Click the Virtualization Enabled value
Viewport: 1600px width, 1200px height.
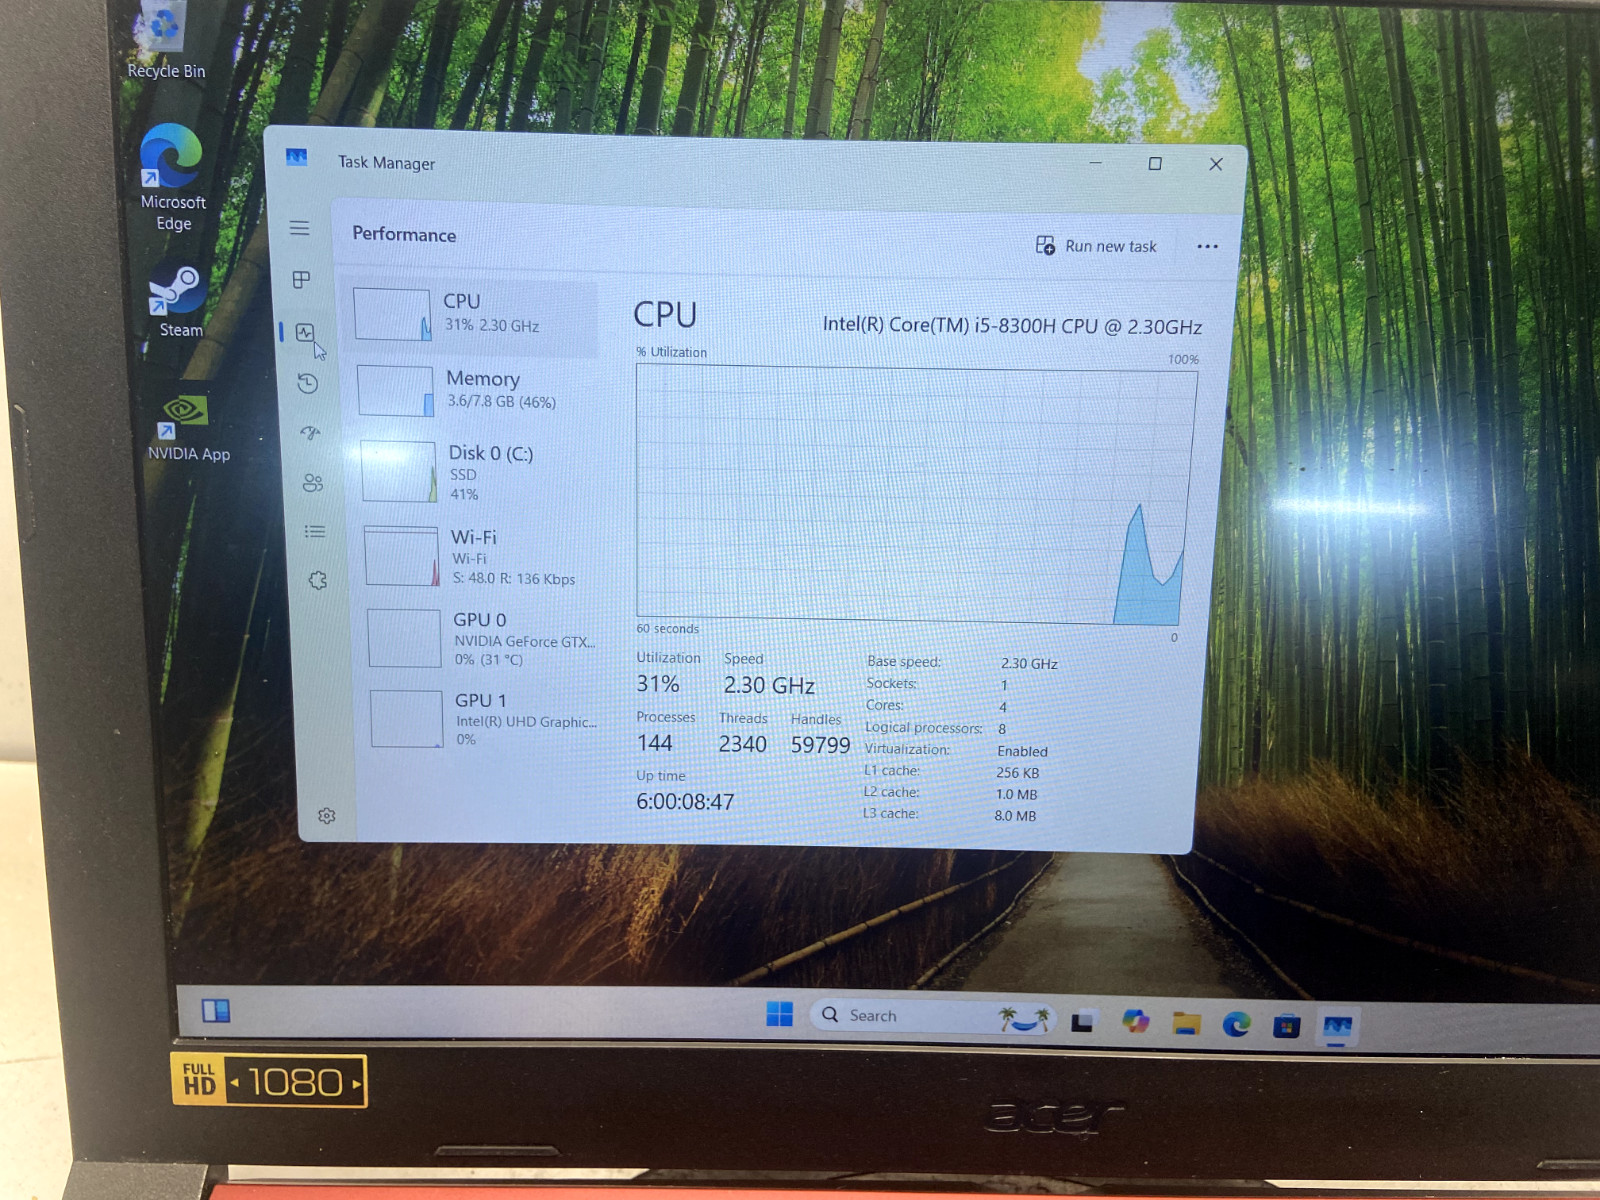pyautogui.click(x=1022, y=751)
